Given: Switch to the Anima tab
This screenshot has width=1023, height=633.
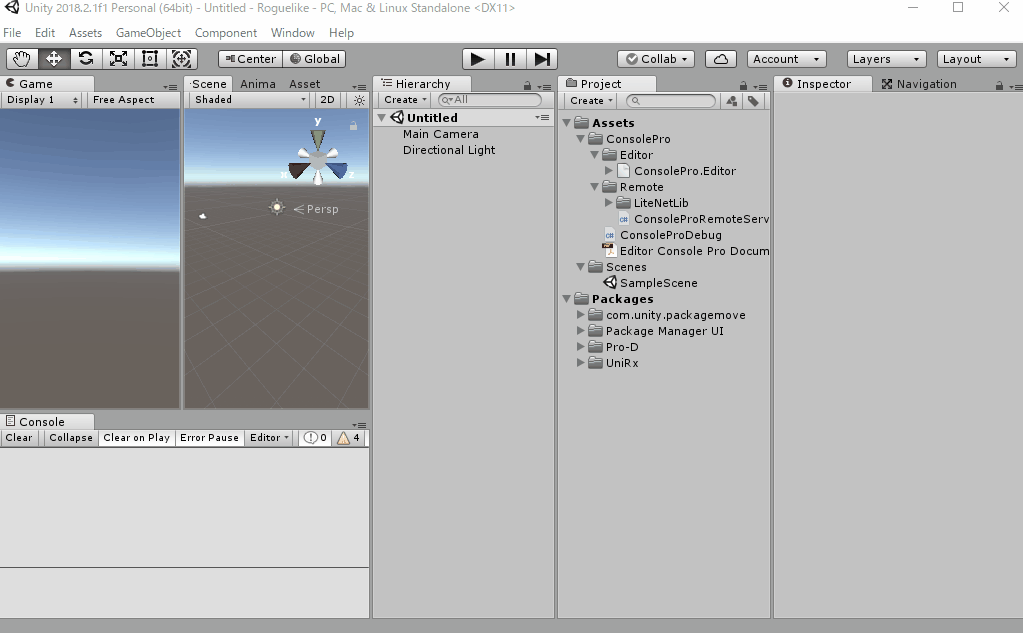Looking at the screenshot, I should 258,84.
